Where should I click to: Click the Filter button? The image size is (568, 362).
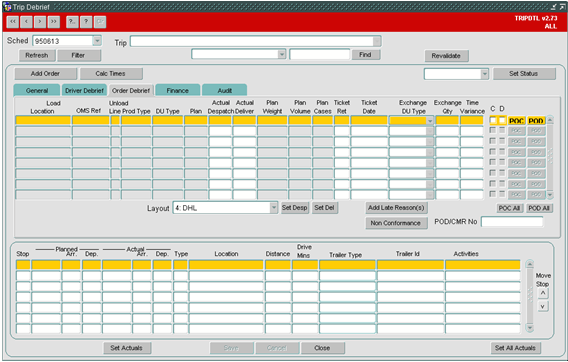click(79, 55)
